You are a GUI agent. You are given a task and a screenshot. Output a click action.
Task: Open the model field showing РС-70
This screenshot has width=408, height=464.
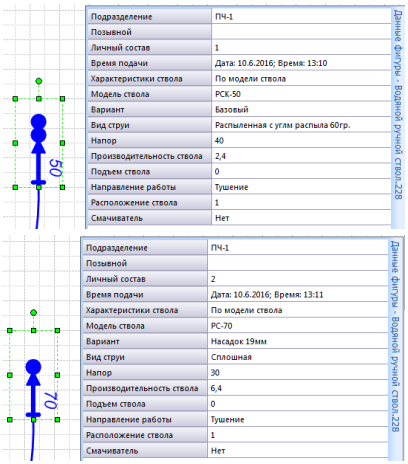[x=297, y=326]
